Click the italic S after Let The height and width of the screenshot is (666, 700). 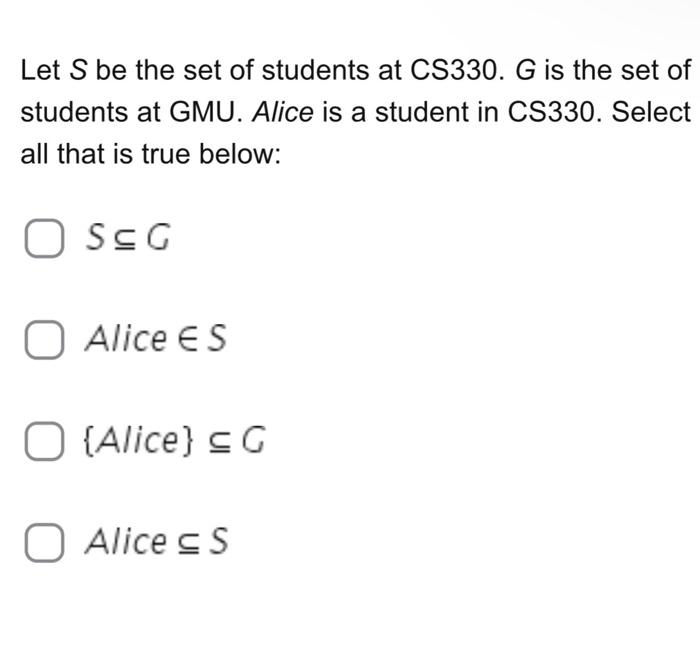tap(78, 70)
